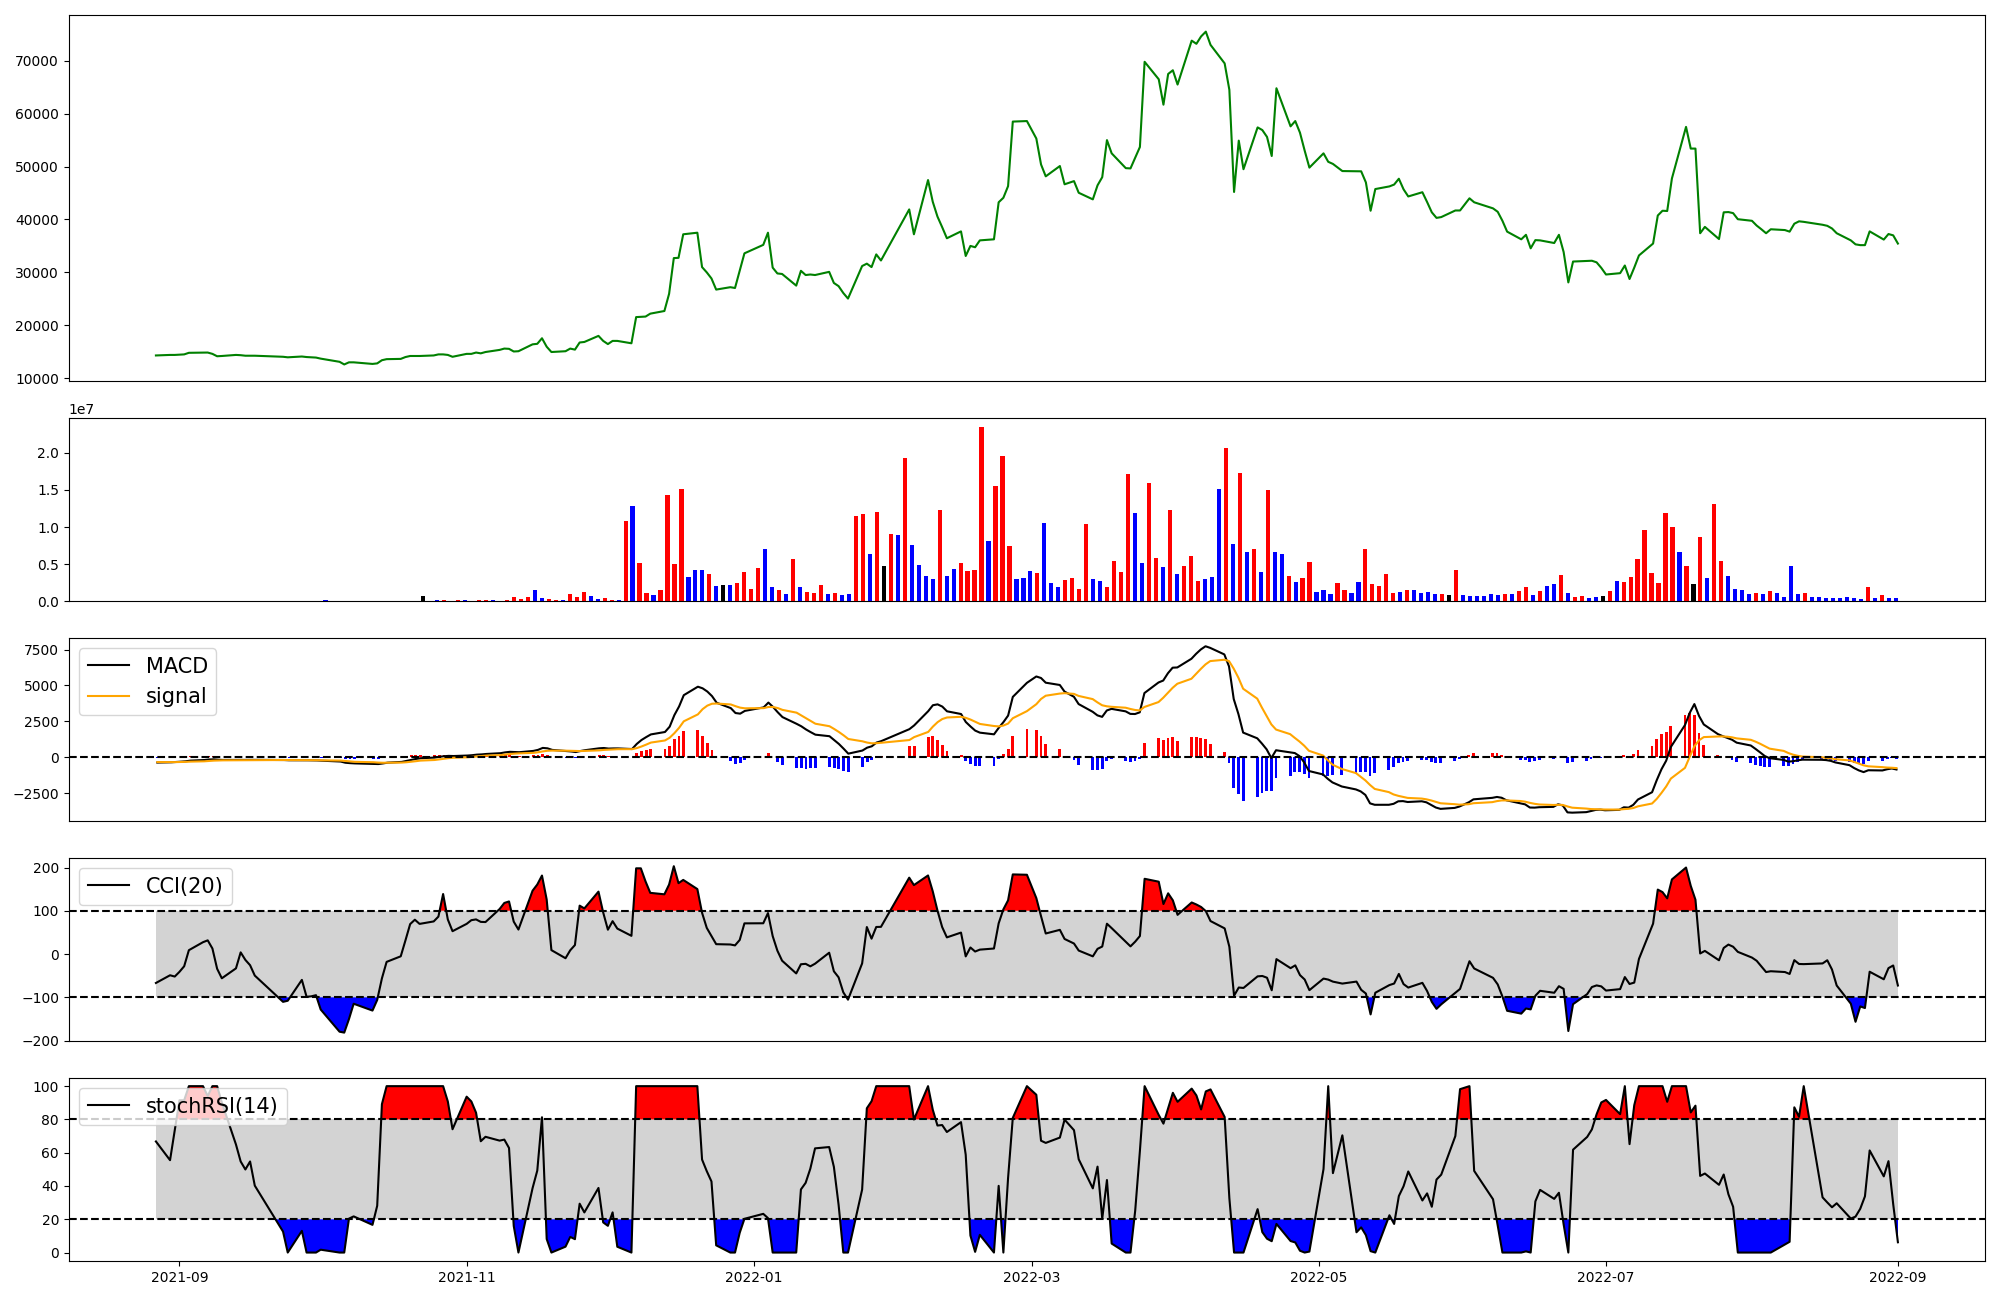The image size is (2000, 1300).
Task: Click the 10000 price axis label
Action: point(37,379)
